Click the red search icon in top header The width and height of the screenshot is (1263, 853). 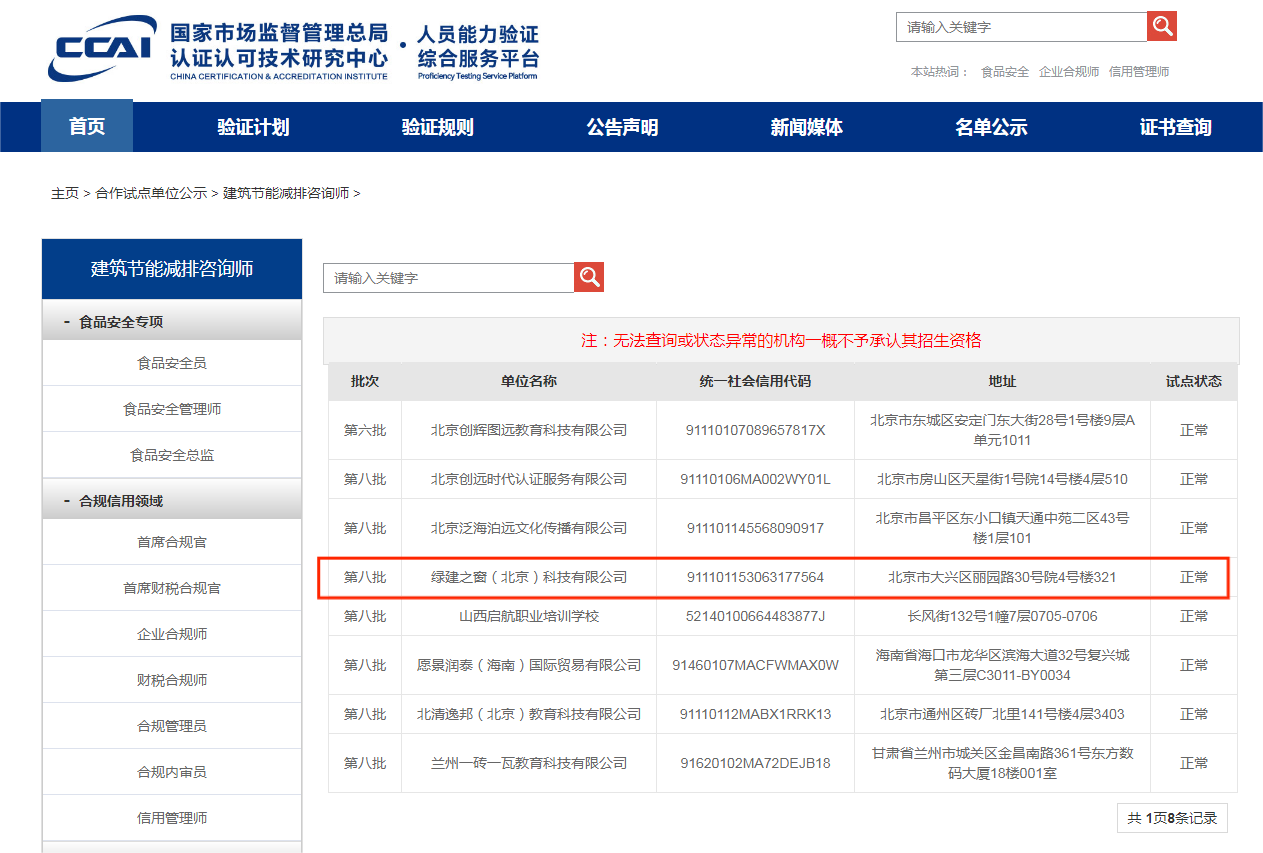[x=1162, y=27]
